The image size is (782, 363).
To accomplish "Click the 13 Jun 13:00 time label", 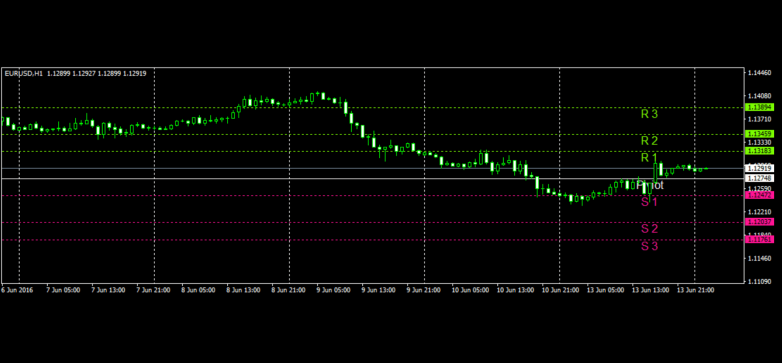I will 650,290.
